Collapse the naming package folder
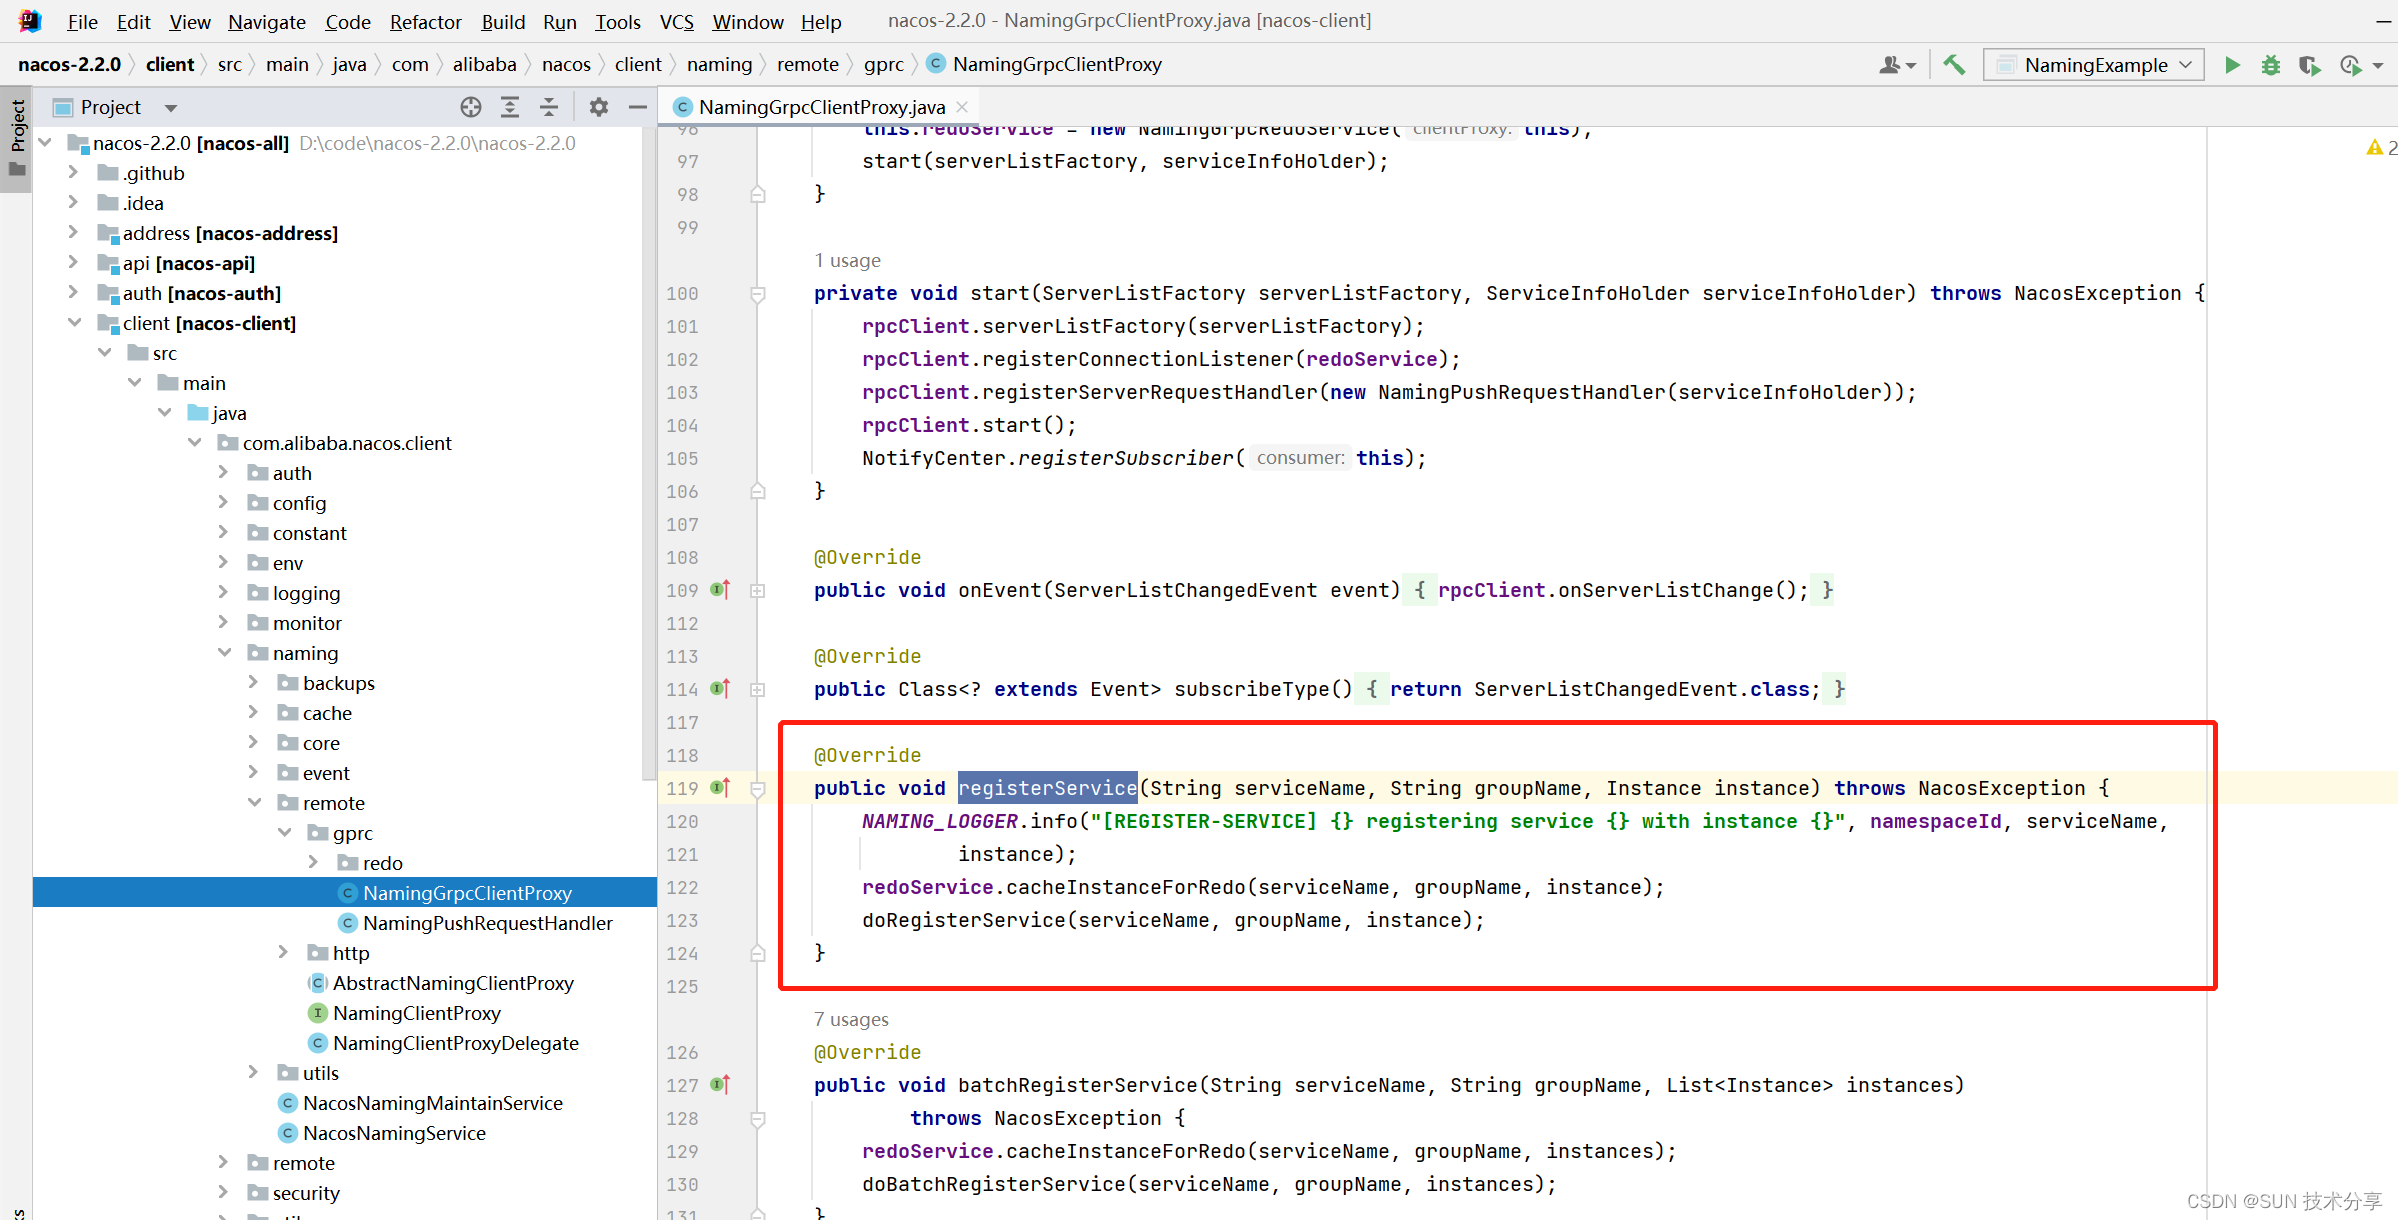 click(225, 652)
